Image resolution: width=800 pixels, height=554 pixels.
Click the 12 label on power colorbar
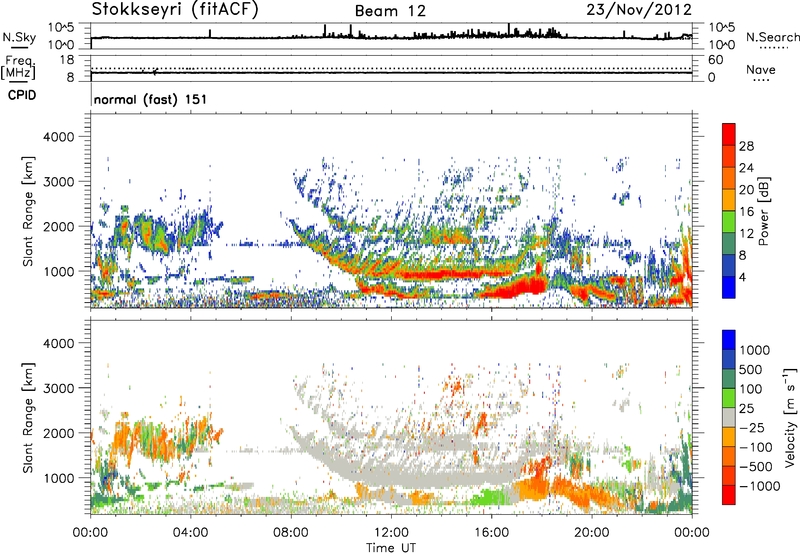tap(746, 234)
